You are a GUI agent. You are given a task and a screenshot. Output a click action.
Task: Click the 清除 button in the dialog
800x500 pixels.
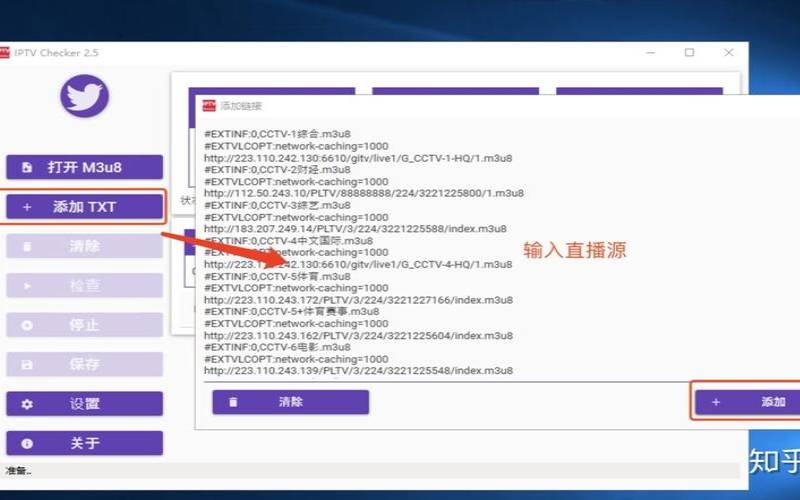tap(291, 402)
